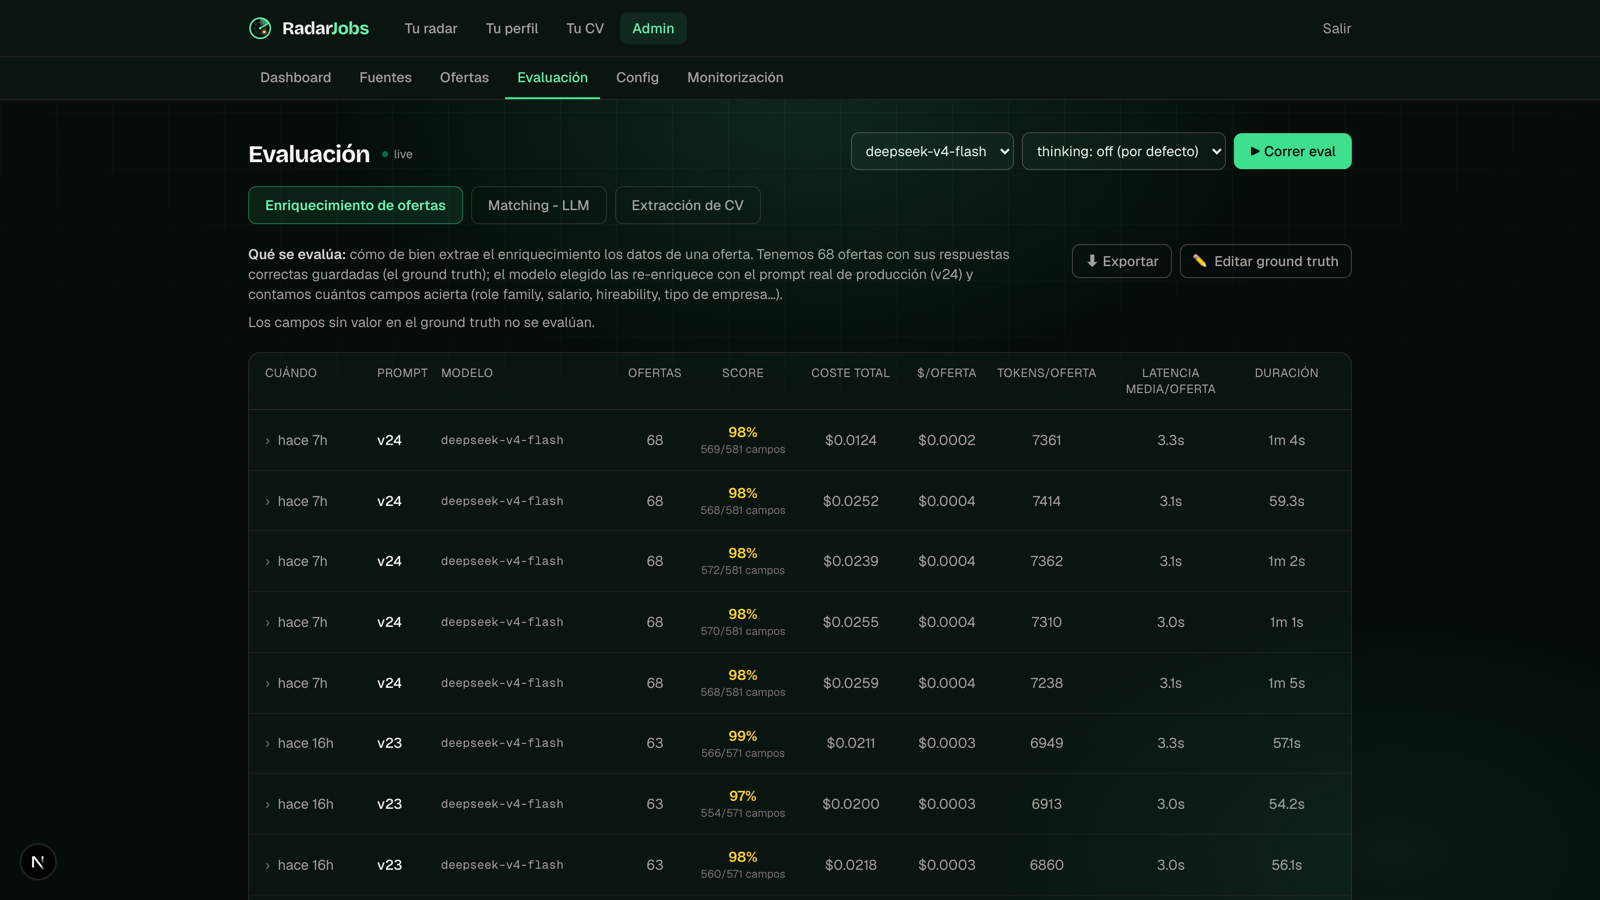Click the SCORE column header

point(743,373)
